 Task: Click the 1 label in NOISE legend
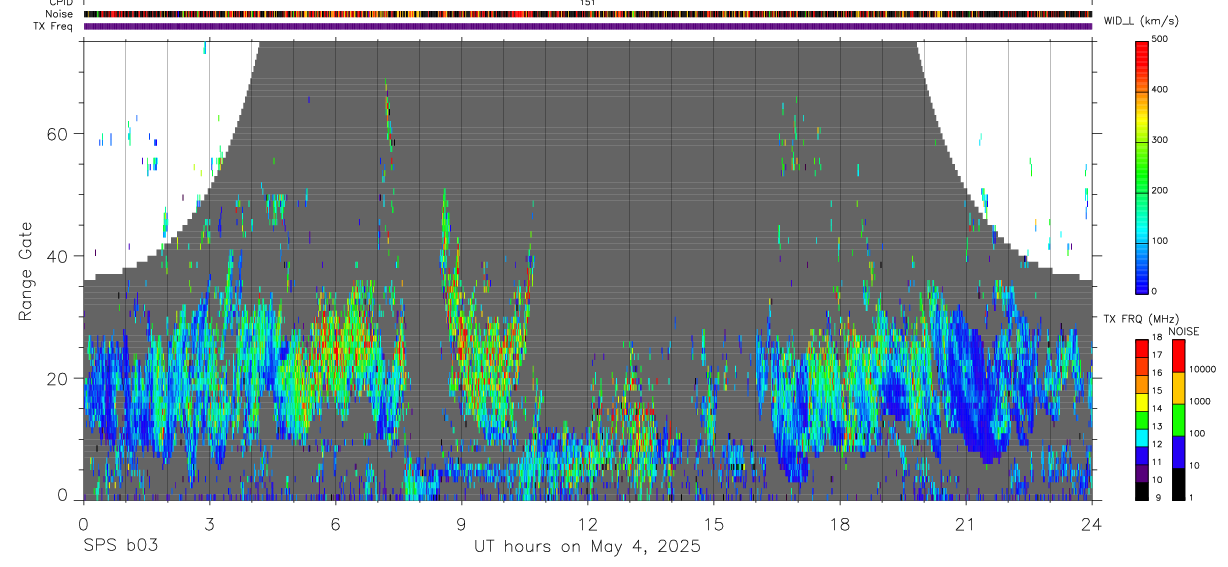click(x=1191, y=497)
